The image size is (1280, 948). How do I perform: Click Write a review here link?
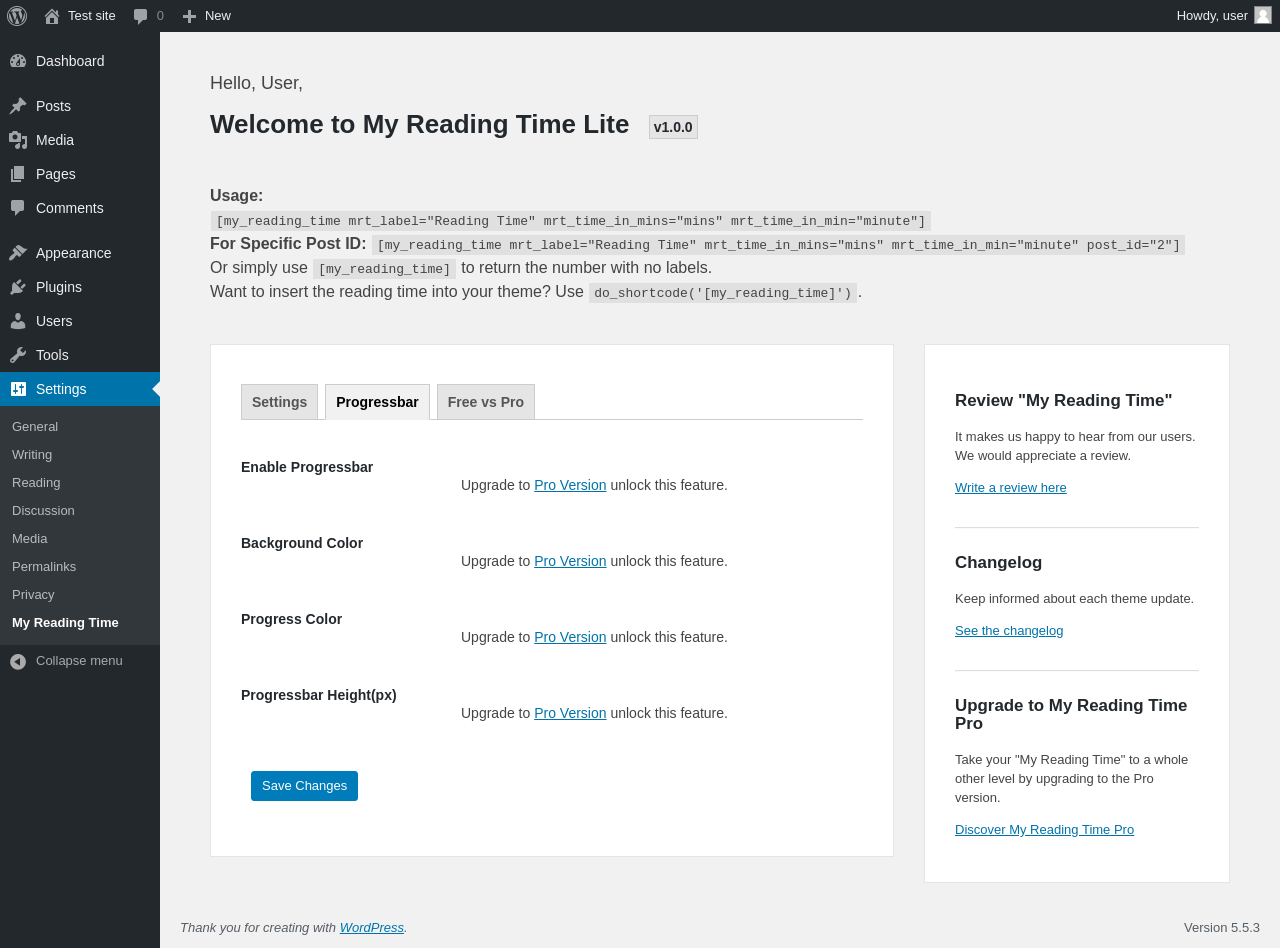click(1011, 488)
